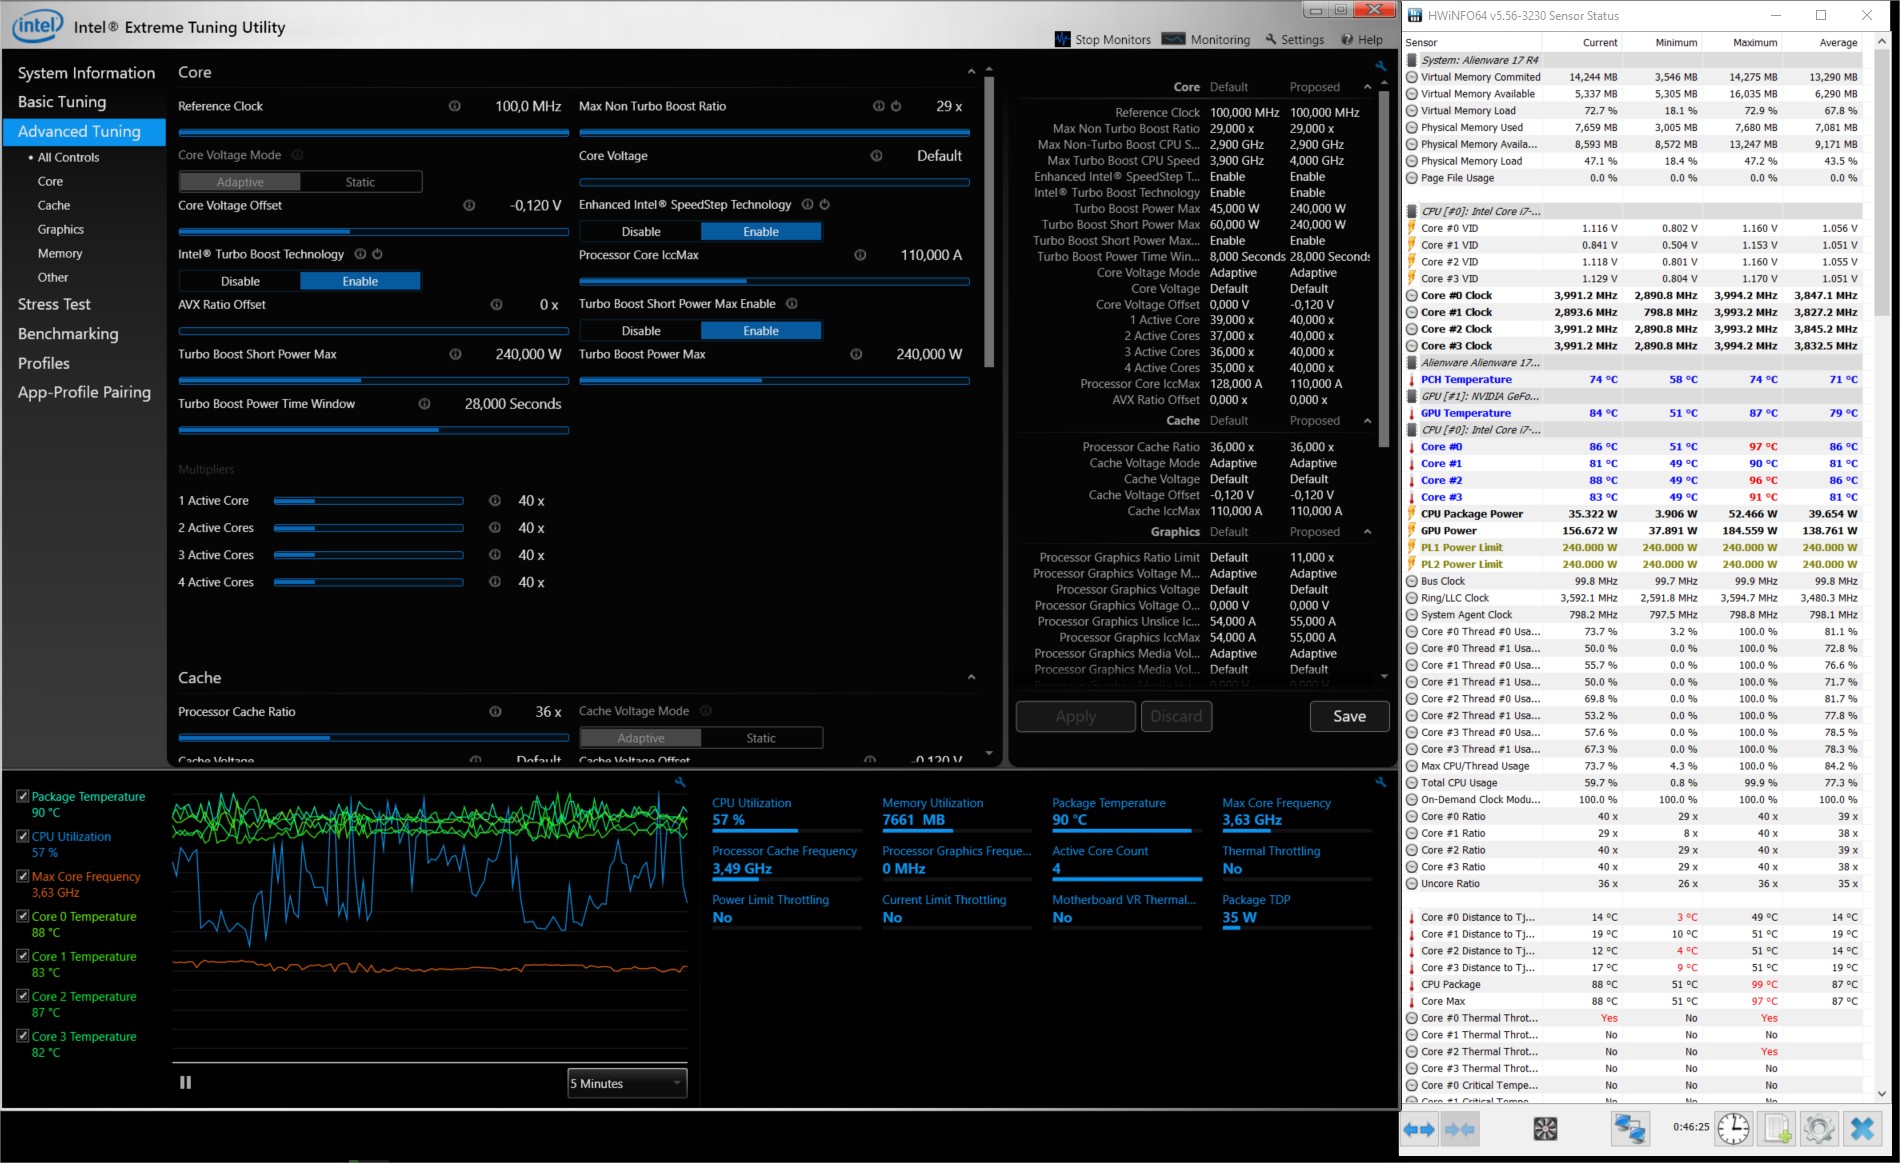Select Static core voltage mode
1900x1163 pixels.
click(x=360, y=182)
